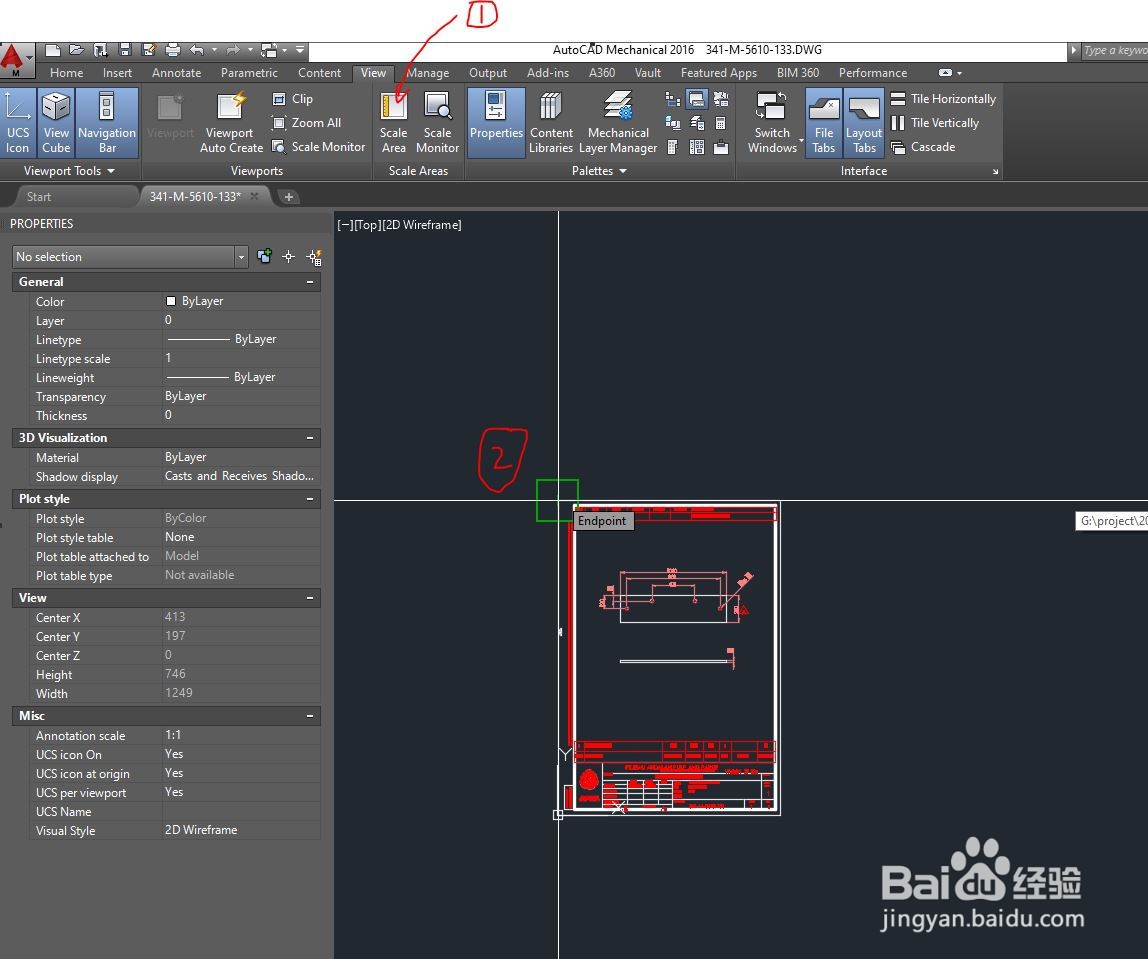Open the Redo history dropdown arrow
Viewport: 1148px width, 959px height.
point(250,50)
